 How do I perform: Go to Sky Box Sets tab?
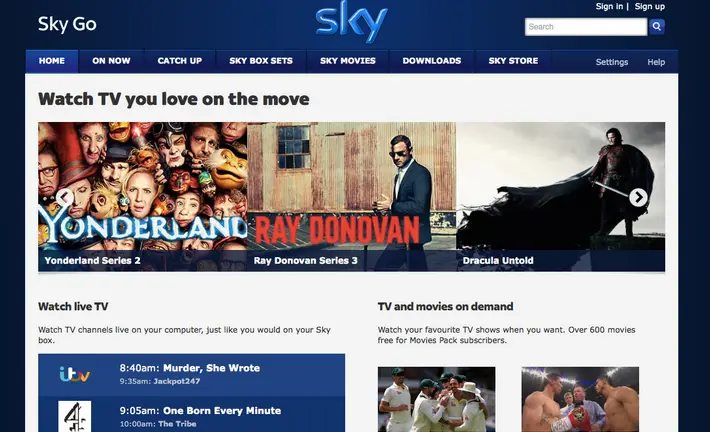[x=260, y=61]
